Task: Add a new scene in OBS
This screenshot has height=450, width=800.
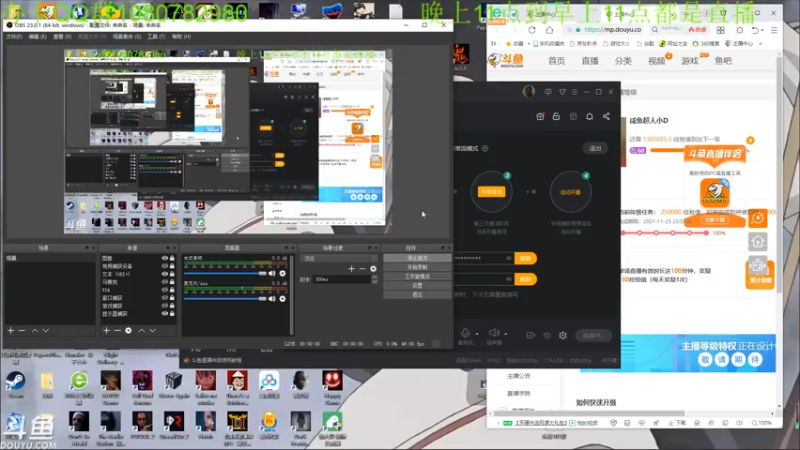Action: (11, 331)
